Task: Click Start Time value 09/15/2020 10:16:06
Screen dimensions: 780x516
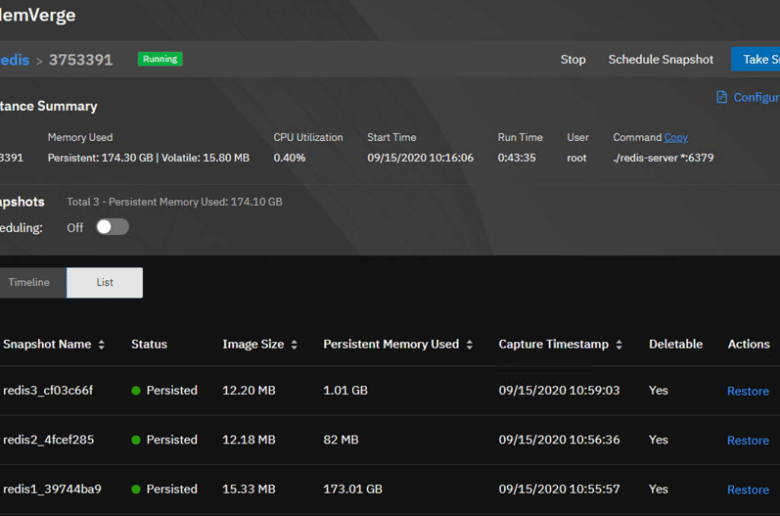Action: pos(420,158)
